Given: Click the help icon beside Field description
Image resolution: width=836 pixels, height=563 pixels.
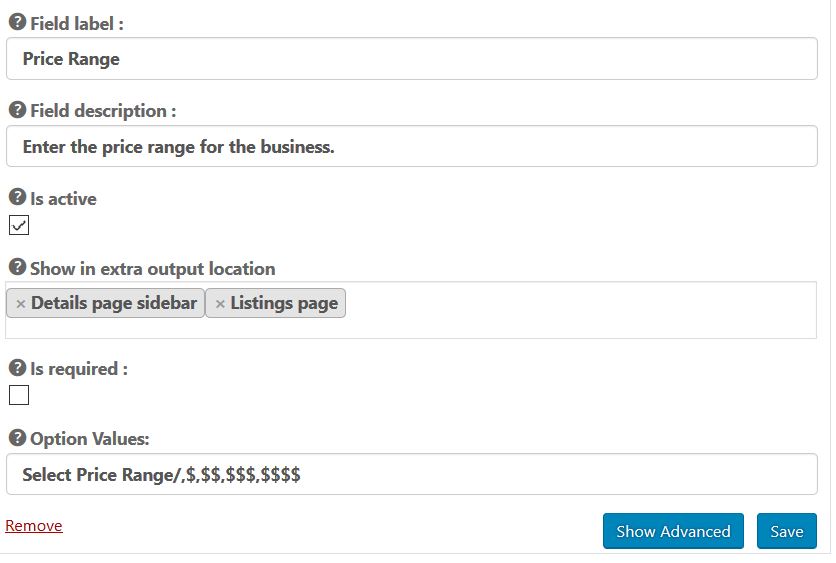Looking at the screenshot, I should click(17, 110).
